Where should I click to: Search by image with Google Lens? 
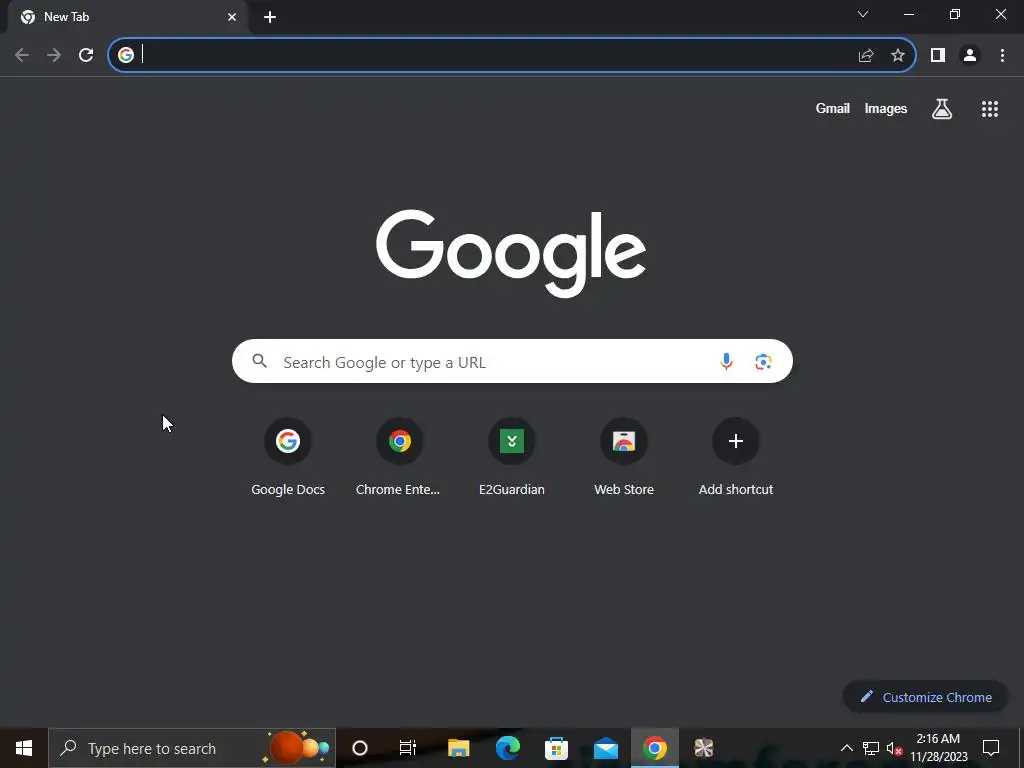point(763,361)
